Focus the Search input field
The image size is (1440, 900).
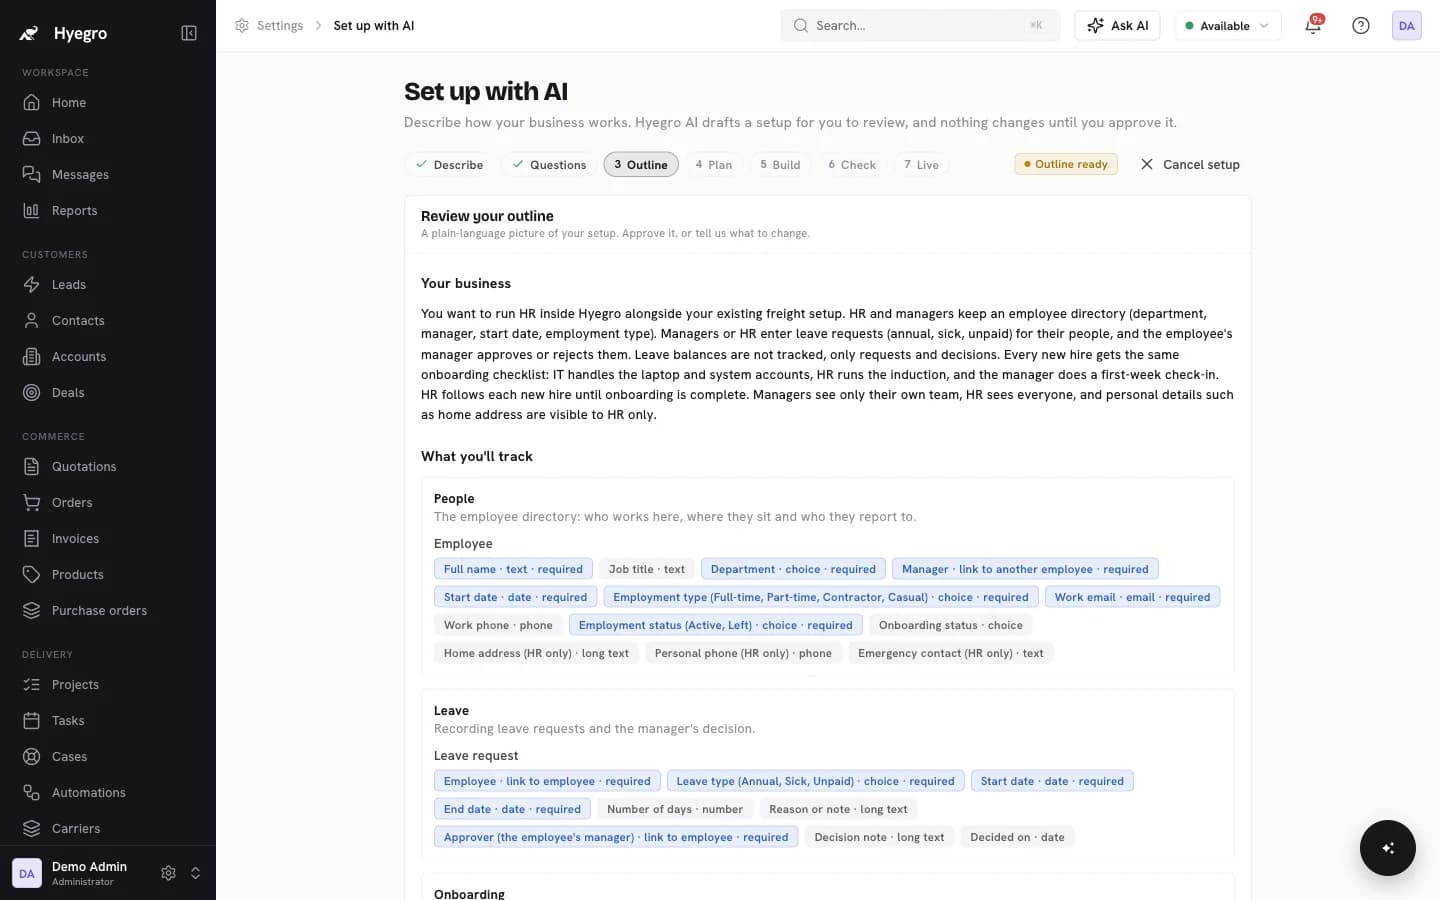[920, 25]
